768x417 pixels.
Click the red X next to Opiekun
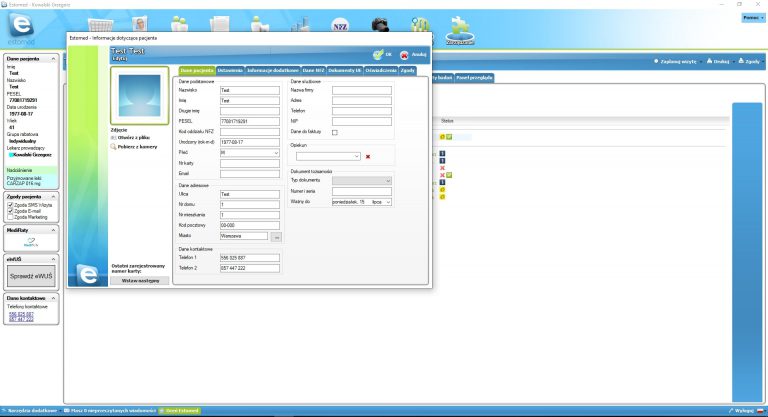[x=368, y=156]
